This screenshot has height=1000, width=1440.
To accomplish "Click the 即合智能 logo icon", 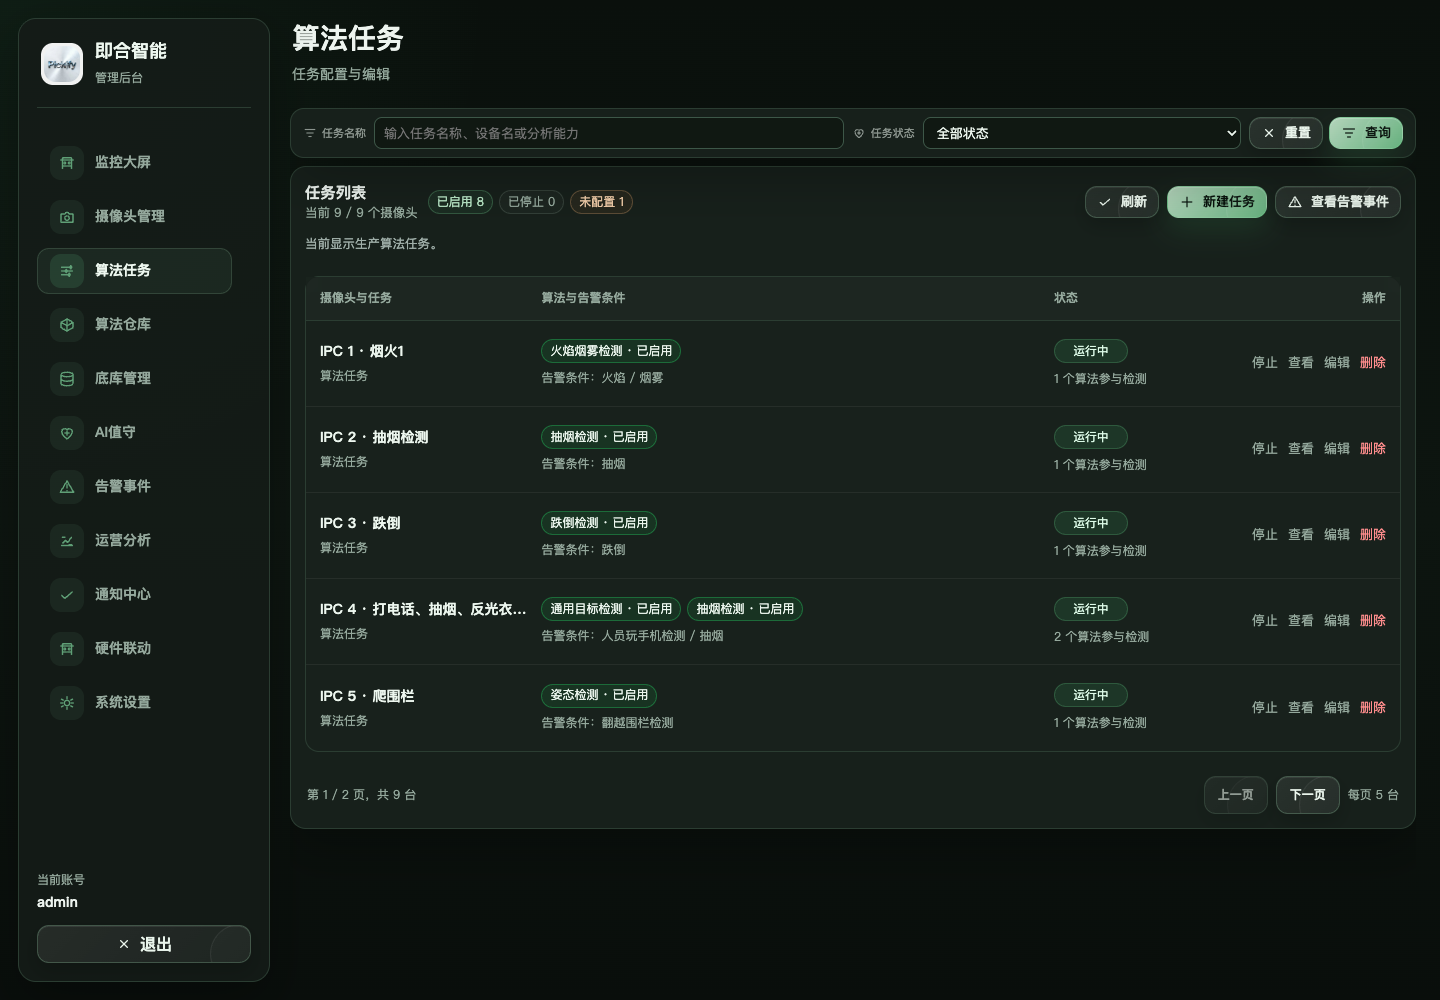I will pos(62,64).
